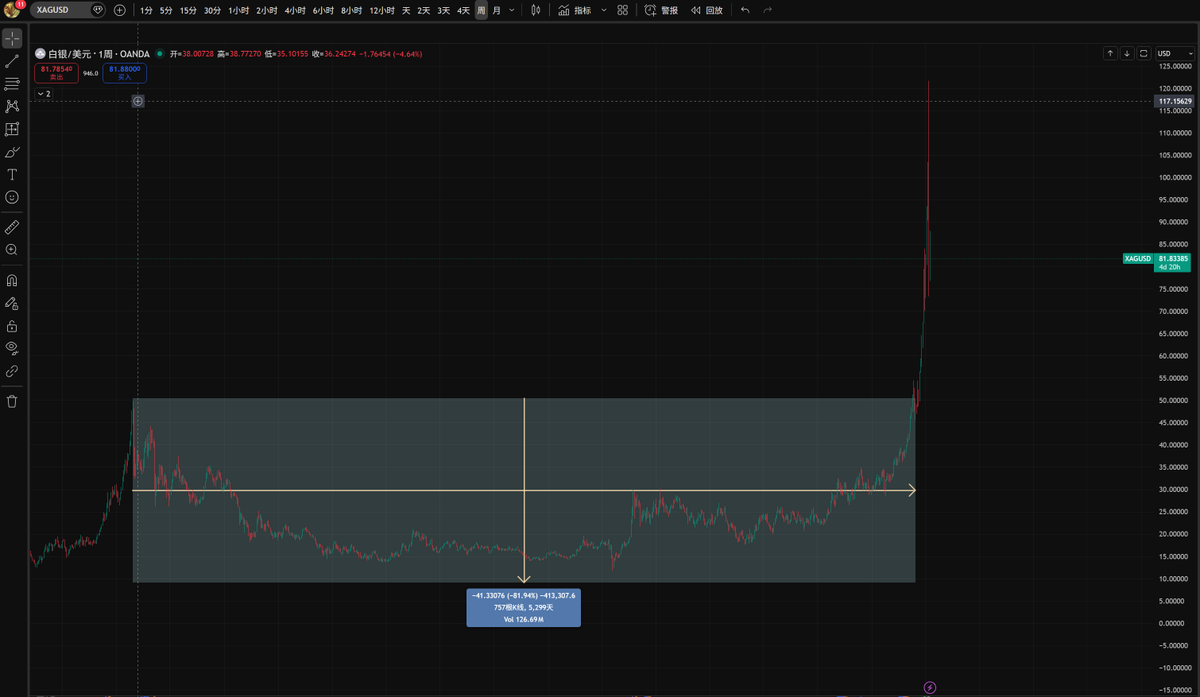Select the ruler measure tool
1200x697 pixels.
pyautogui.click(x=12, y=227)
